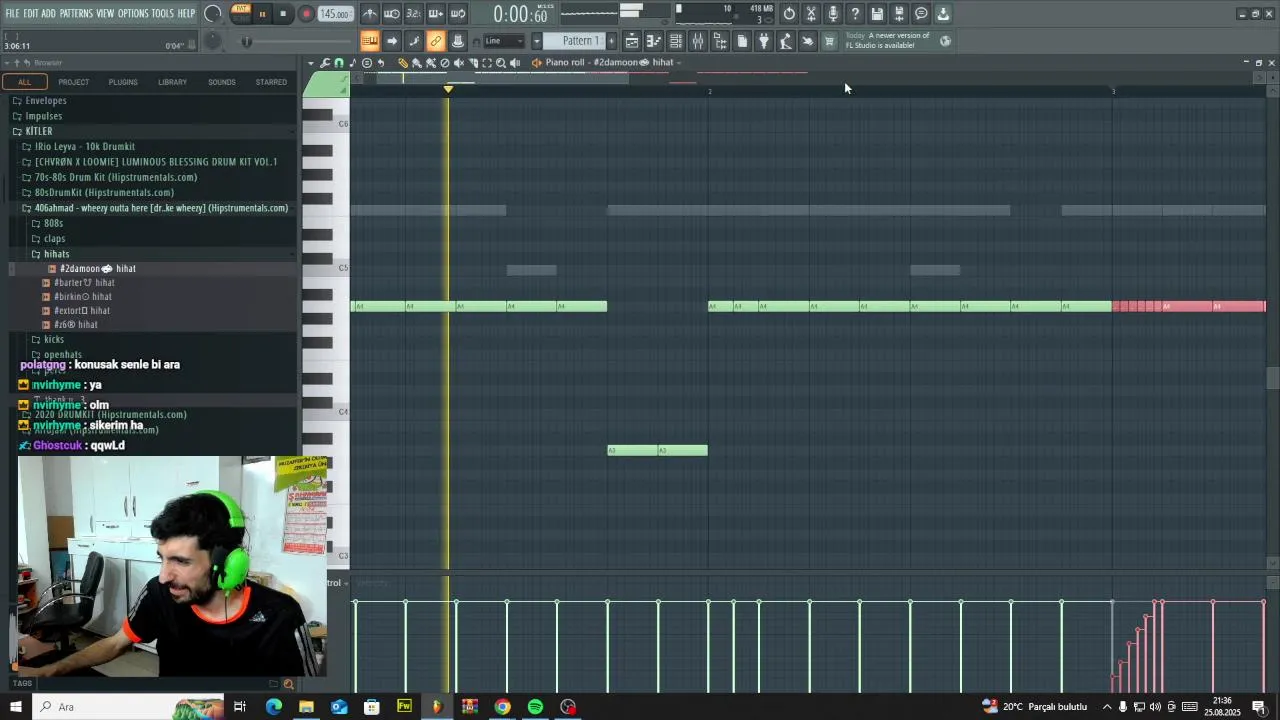1280x720 pixels.
Task: Click the audio editor scissors icon
Action: point(811,14)
